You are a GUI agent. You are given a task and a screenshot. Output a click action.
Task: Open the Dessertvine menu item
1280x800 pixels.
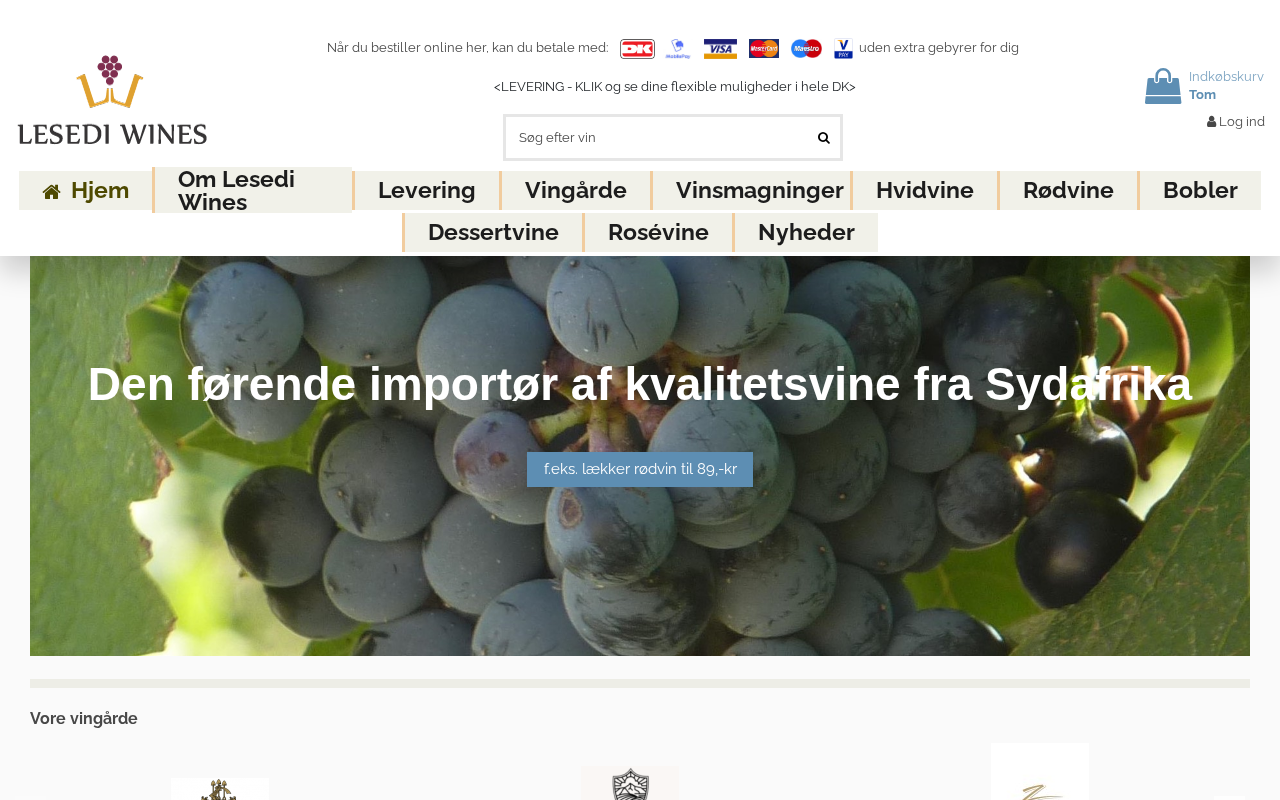[493, 232]
